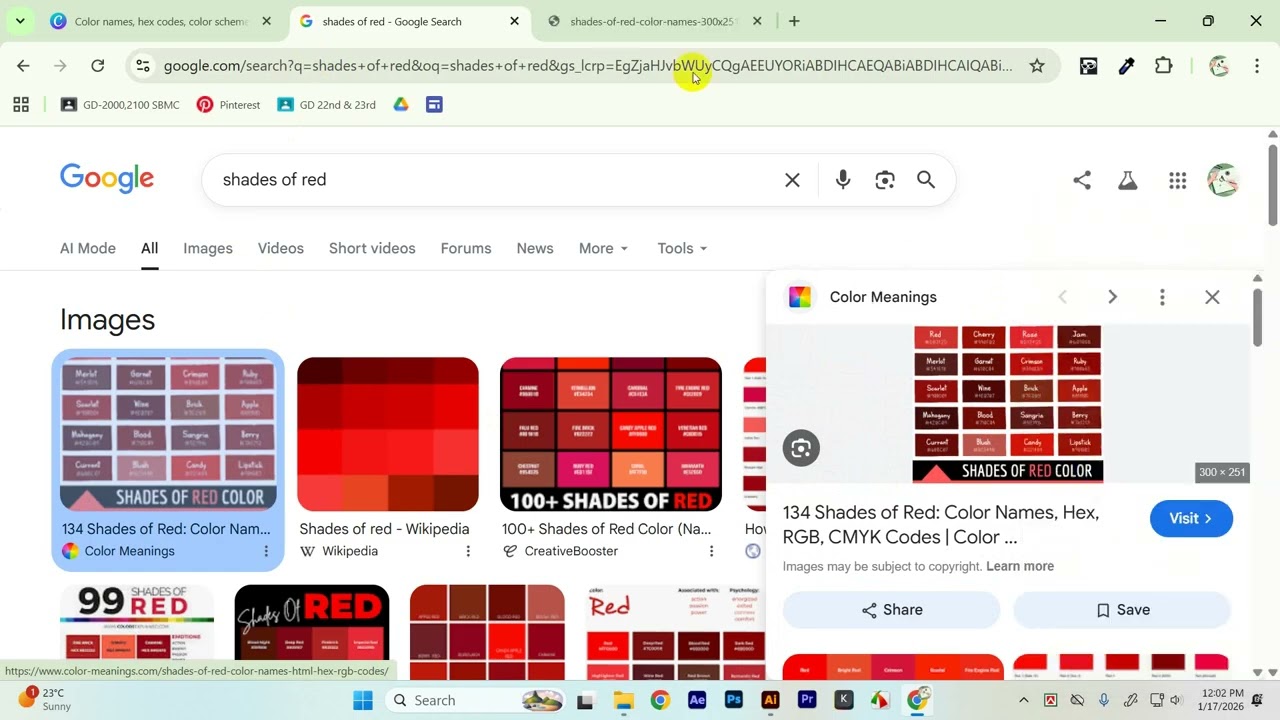
Task: Open Chrome's three-dot menu
Action: click(x=1257, y=66)
